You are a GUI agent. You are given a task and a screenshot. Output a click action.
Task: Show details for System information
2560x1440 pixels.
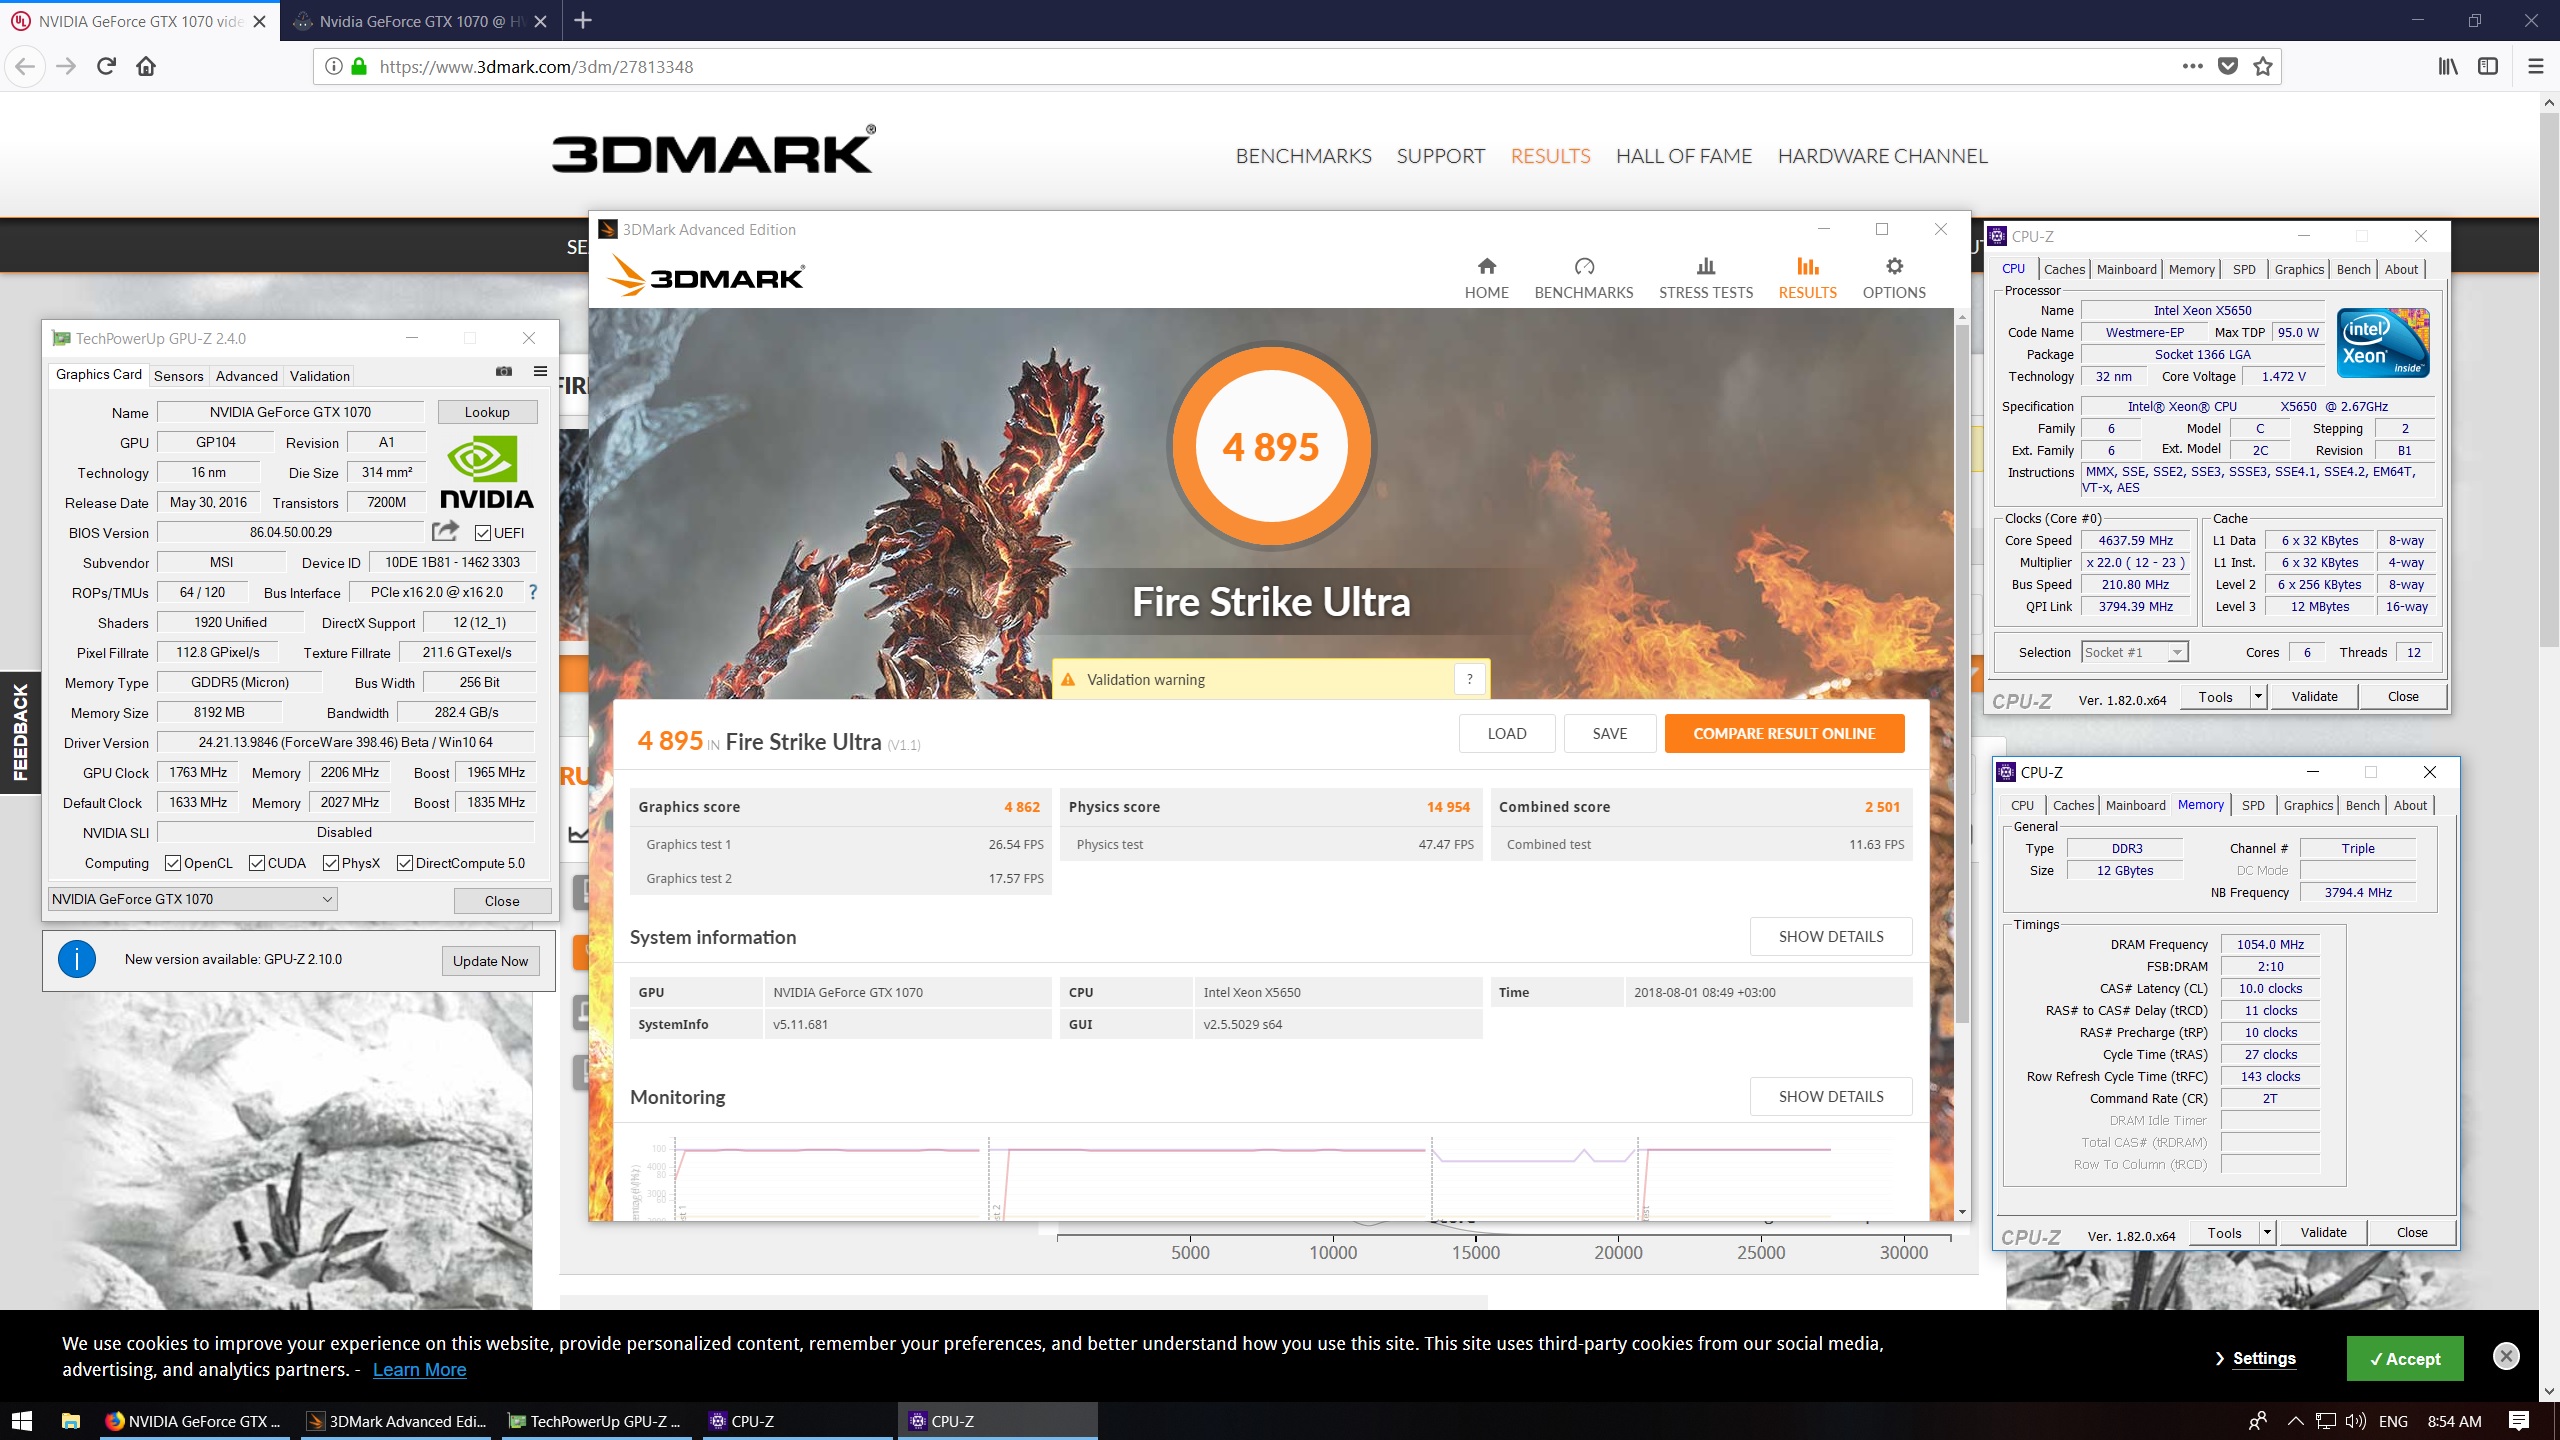pos(1830,936)
